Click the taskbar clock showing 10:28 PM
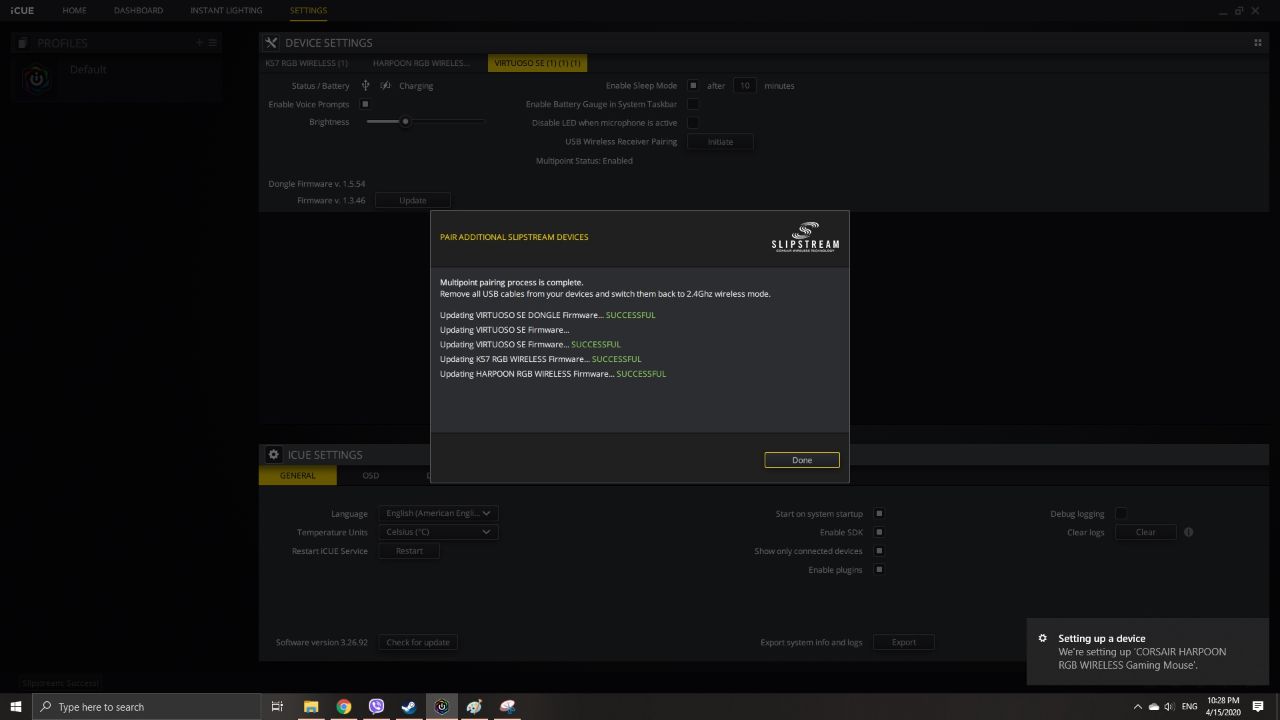 tap(1224, 707)
